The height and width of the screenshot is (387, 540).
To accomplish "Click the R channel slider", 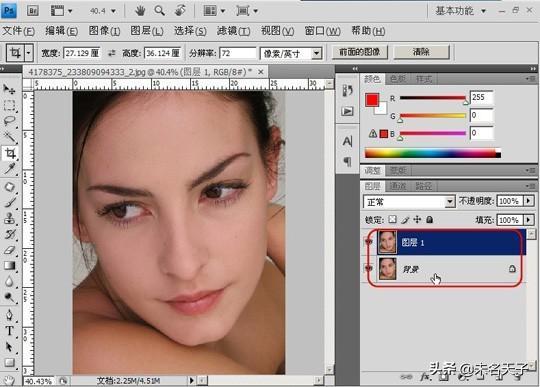I will tap(433, 98).
